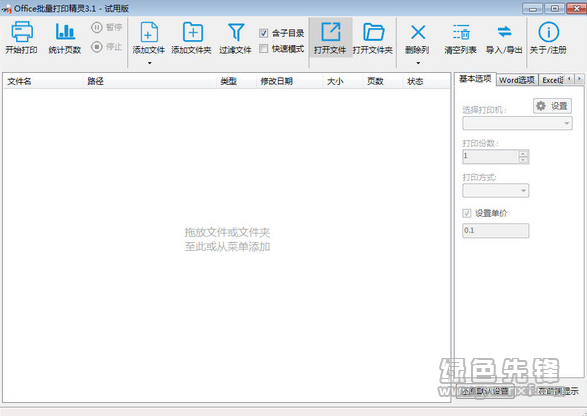Click the 设置 gear button
The image size is (587, 416).
click(552, 106)
